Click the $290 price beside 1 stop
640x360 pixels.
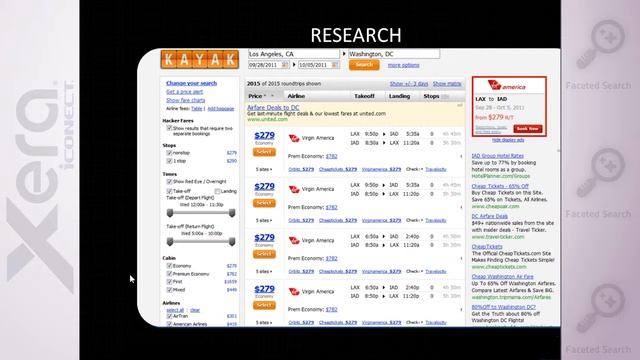[231, 161]
